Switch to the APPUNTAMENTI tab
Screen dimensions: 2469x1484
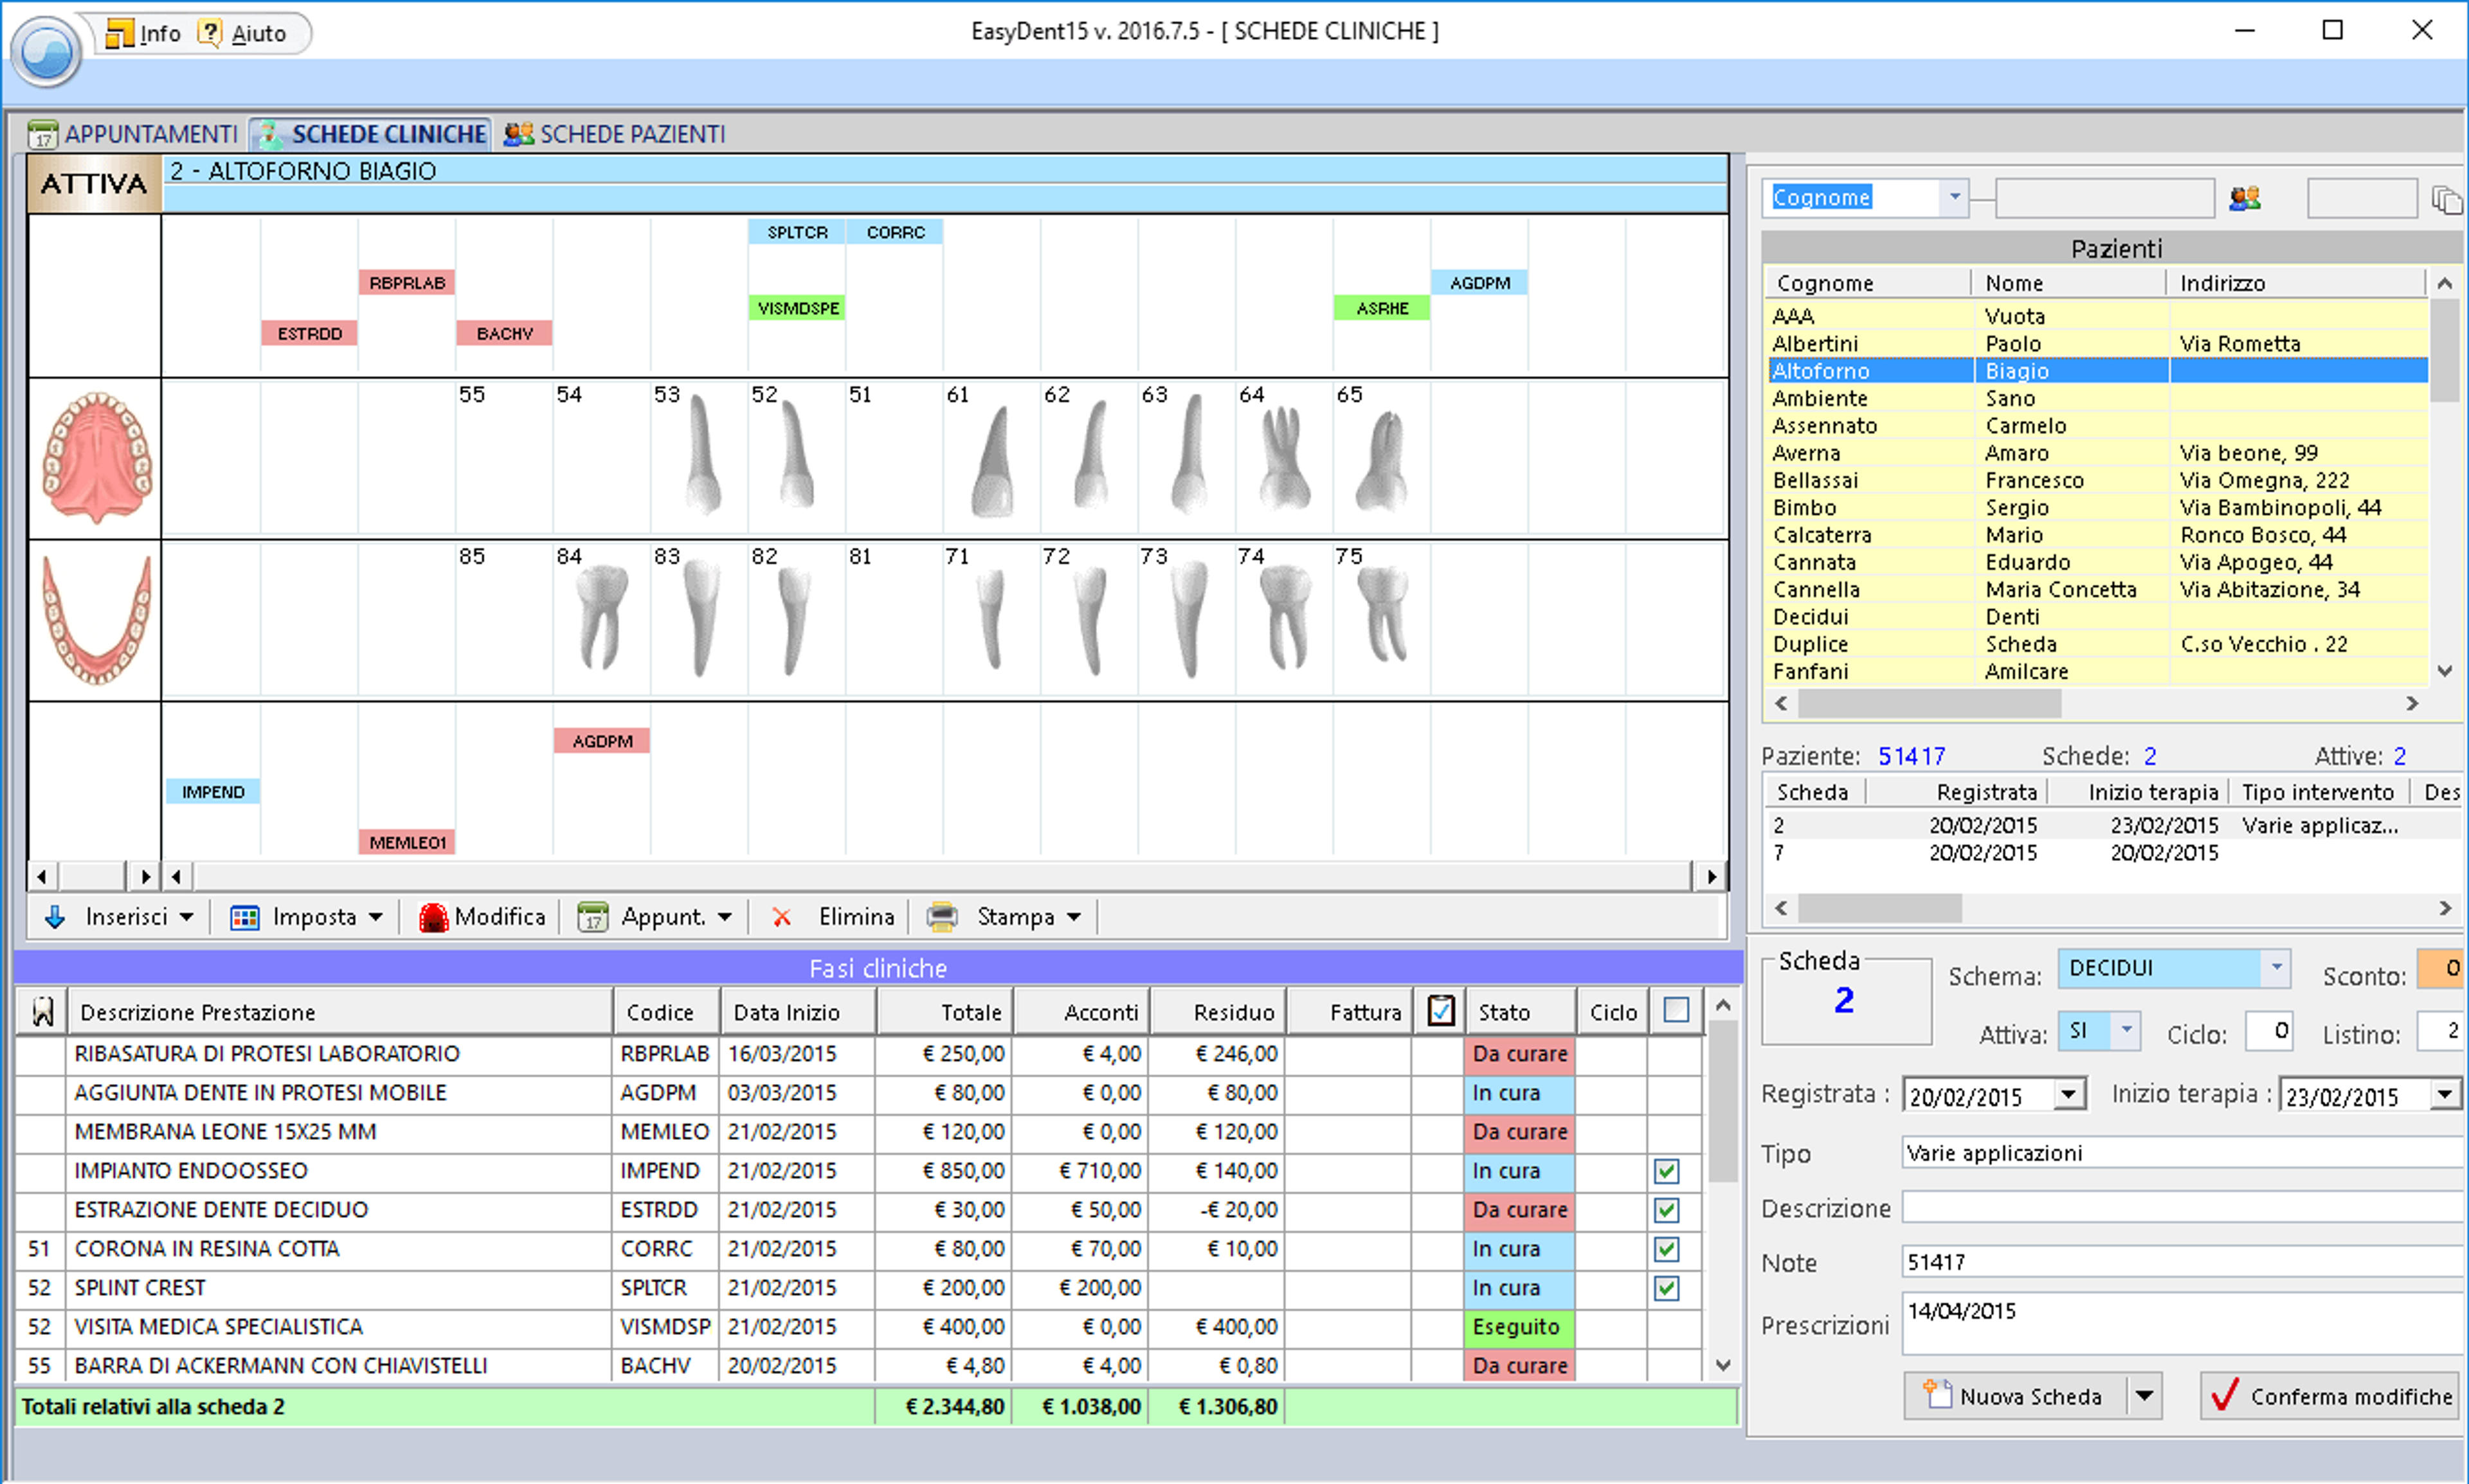coord(134,134)
